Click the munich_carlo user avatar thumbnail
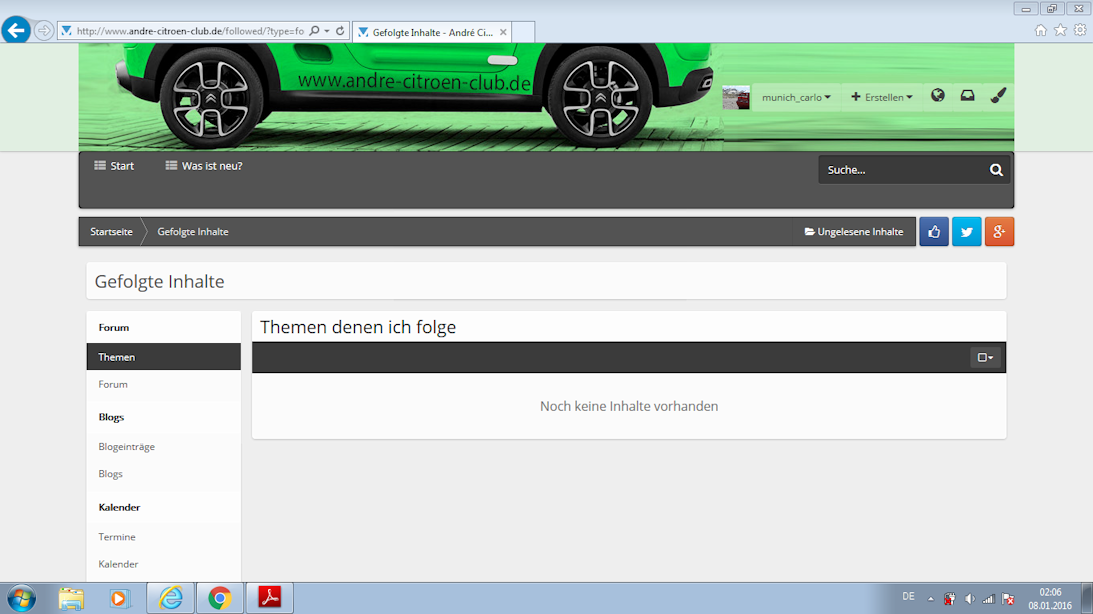The image size is (1093, 614). click(x=736, y=98)
